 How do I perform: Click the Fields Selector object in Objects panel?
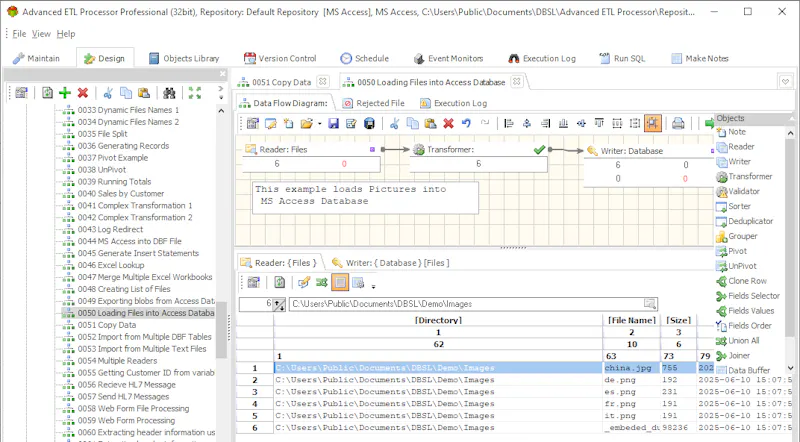[x=748, y=296]
